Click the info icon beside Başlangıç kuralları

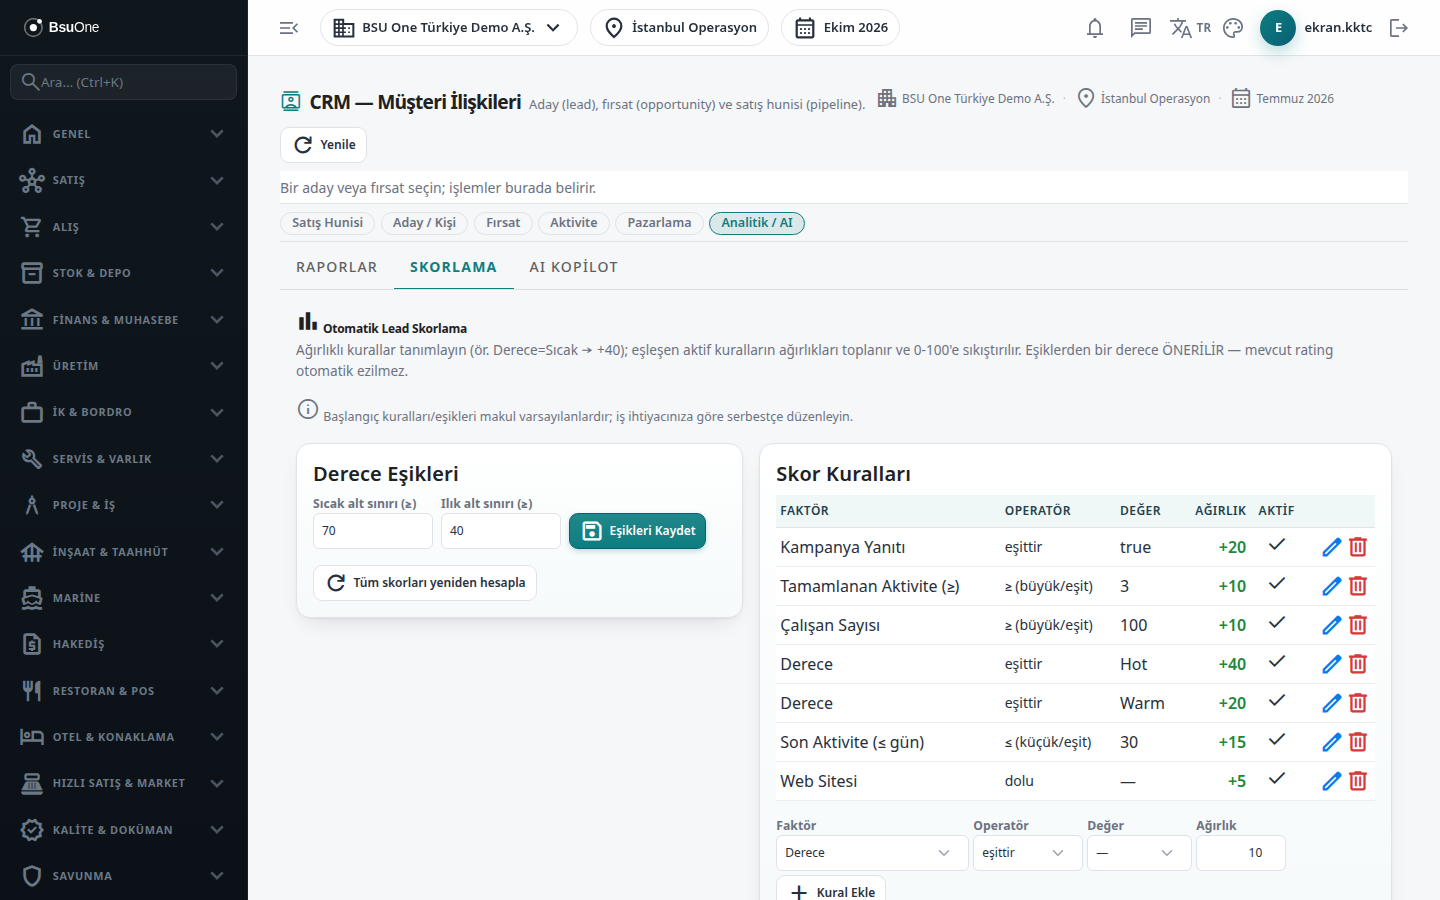[x=308, y=409]
